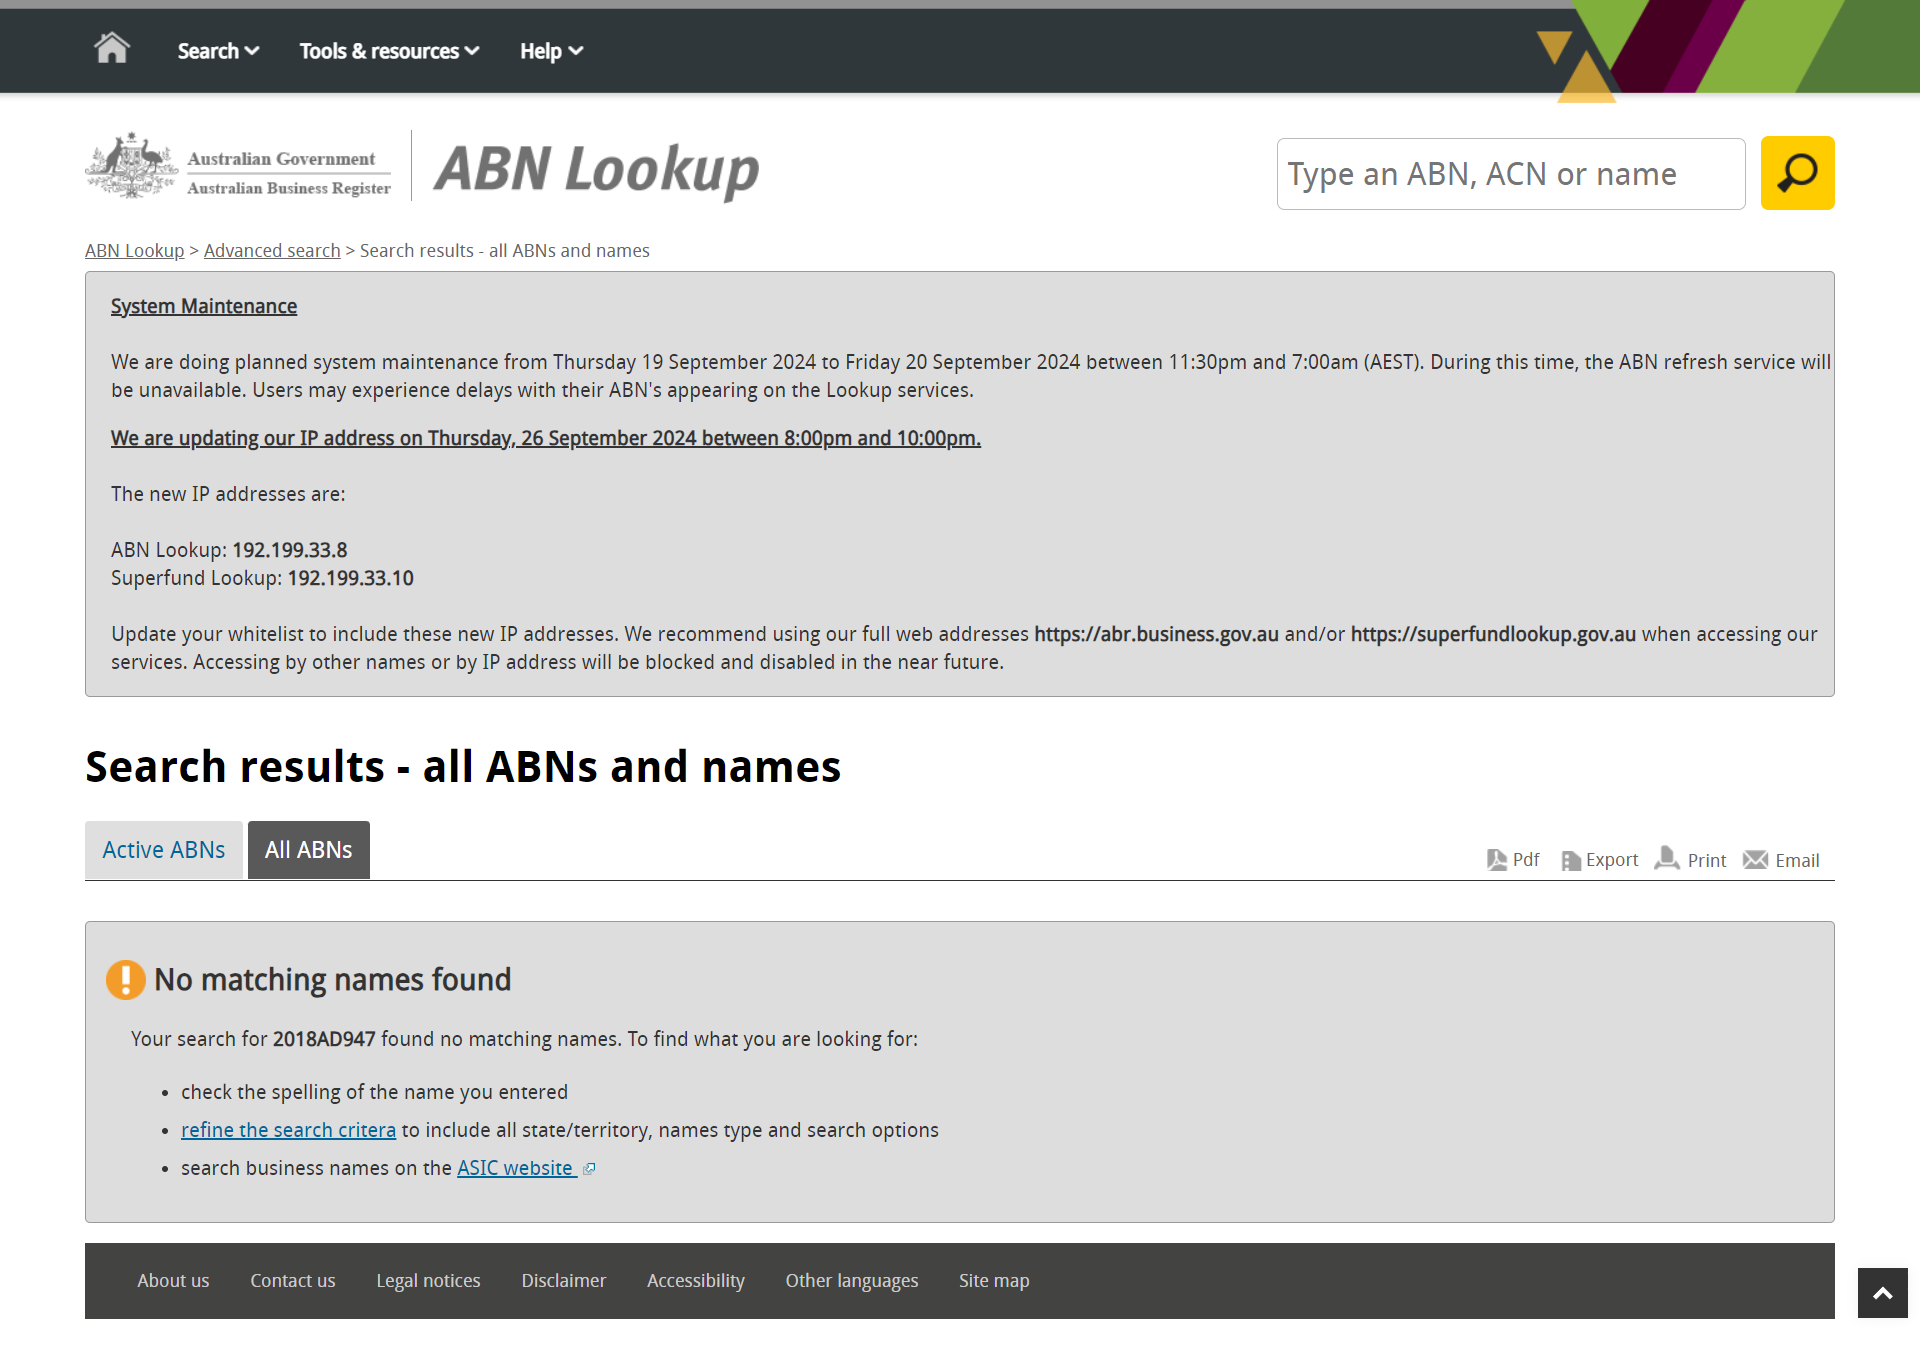Expand the Tools & resources menu

coord(389,51)
